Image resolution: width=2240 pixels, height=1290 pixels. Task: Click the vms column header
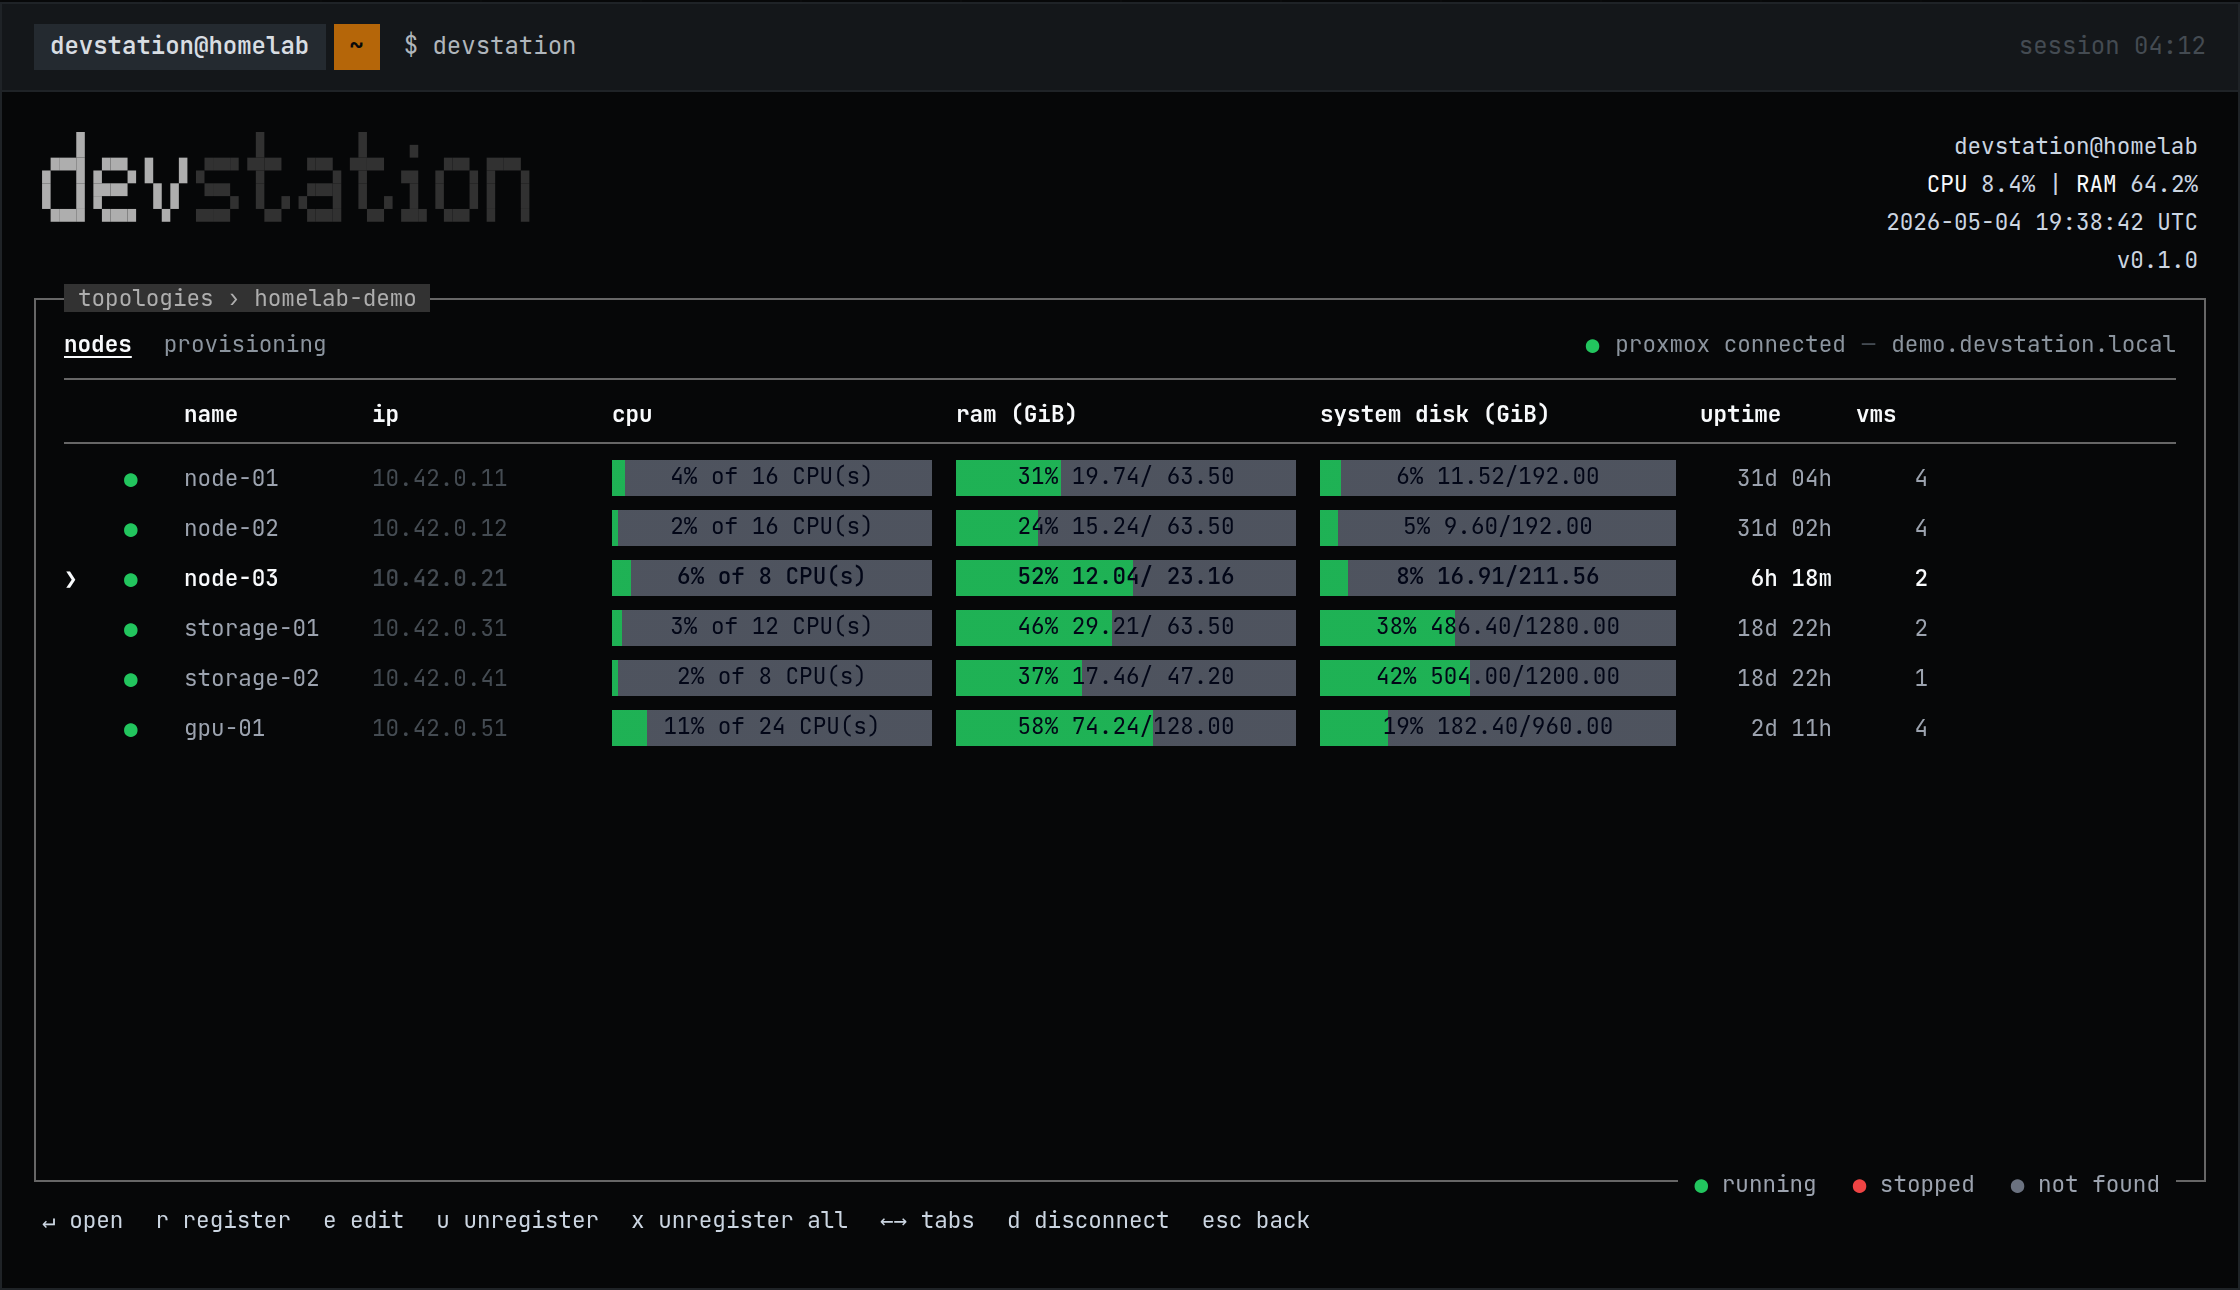1876,414
